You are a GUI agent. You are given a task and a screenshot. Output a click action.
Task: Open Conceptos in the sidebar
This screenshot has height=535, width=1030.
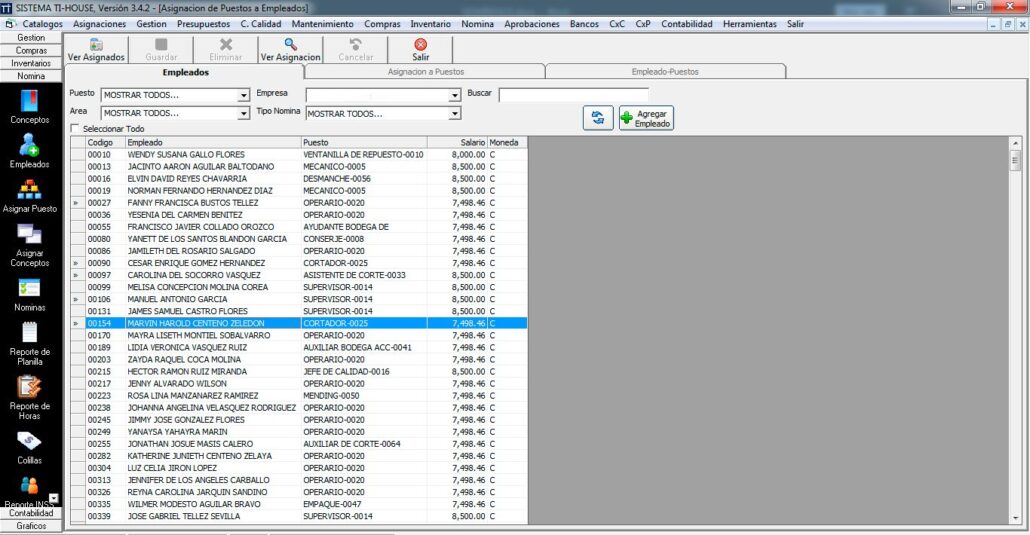click(30, 103)
